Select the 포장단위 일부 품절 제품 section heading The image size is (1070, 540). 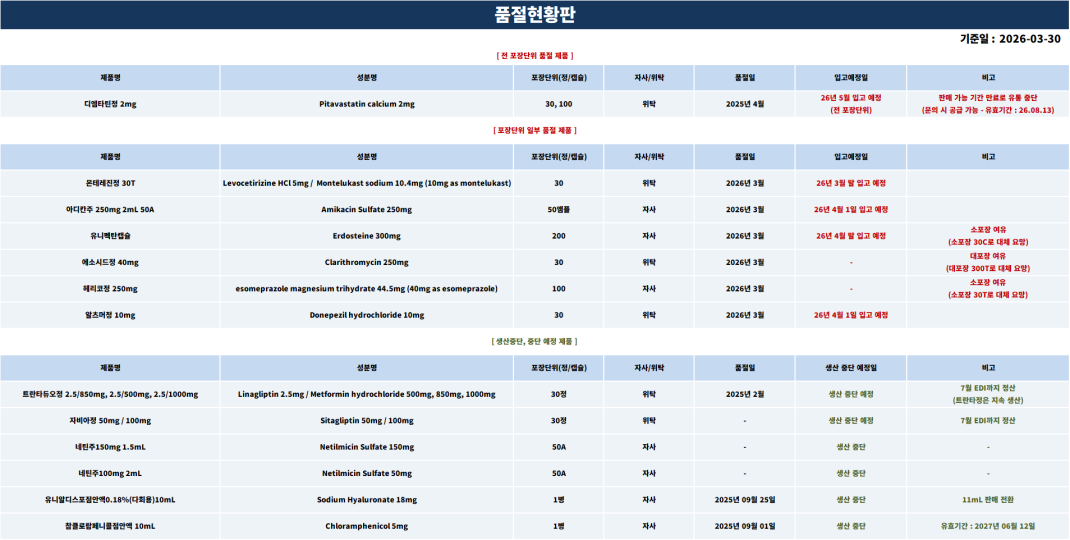pos(534,130)
